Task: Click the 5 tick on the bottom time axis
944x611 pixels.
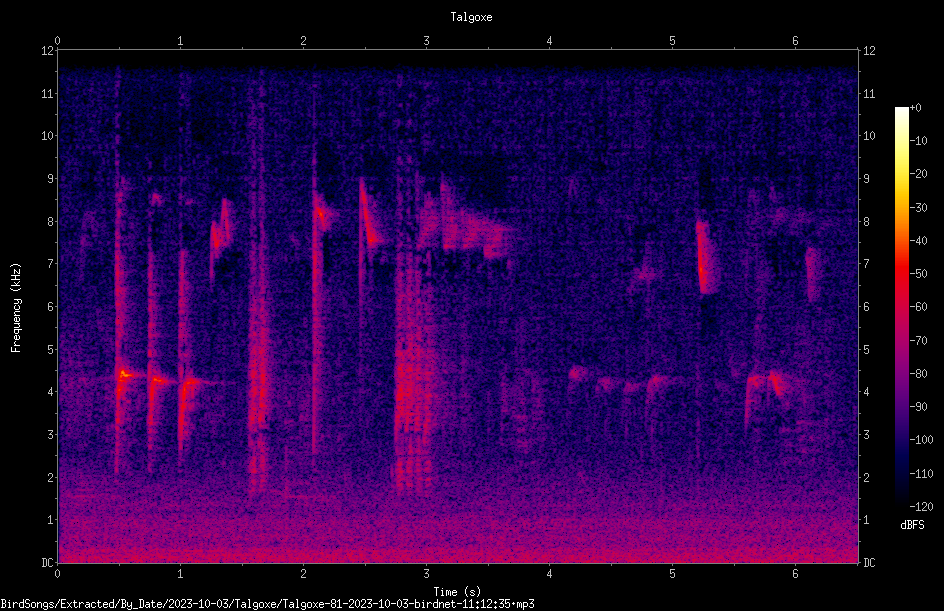Action: click(672, 574)
